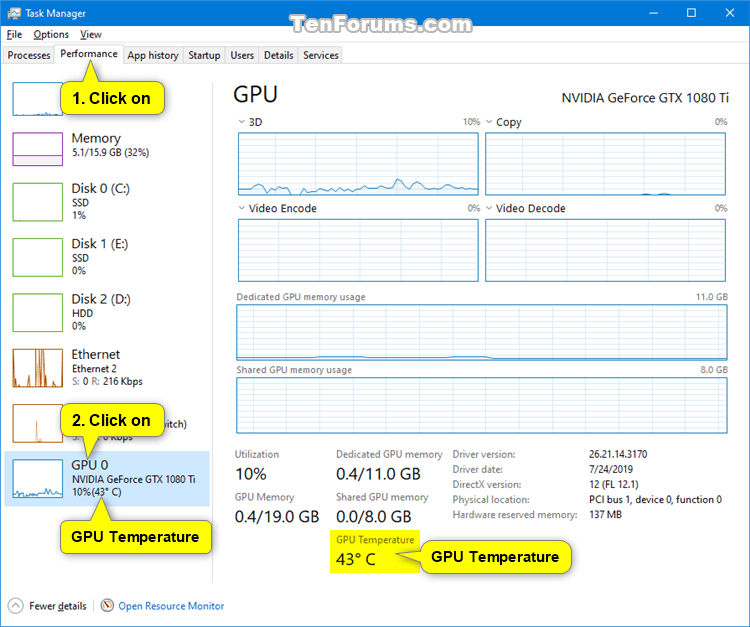Open the Video Decode graph dropdown
The height and width of the screenshot is (627, 750).
(489, 208)
